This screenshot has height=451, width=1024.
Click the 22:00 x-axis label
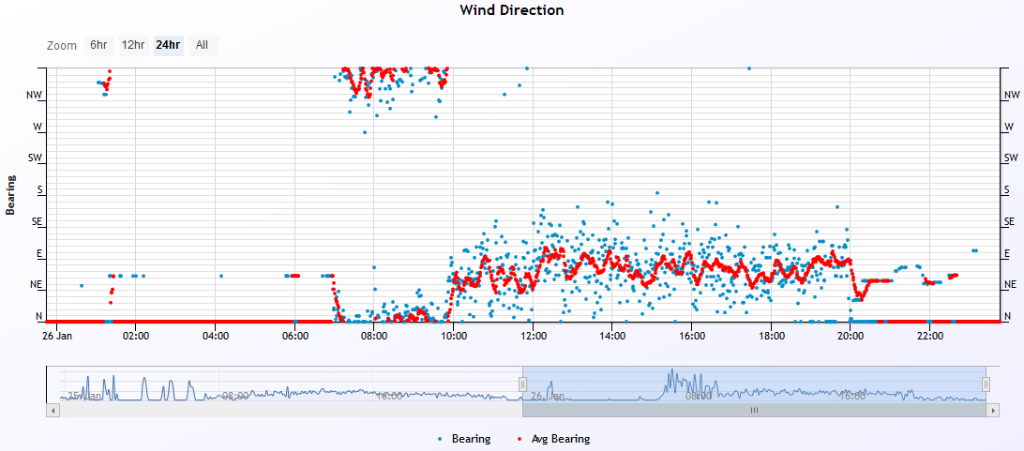tap(930, 337)
